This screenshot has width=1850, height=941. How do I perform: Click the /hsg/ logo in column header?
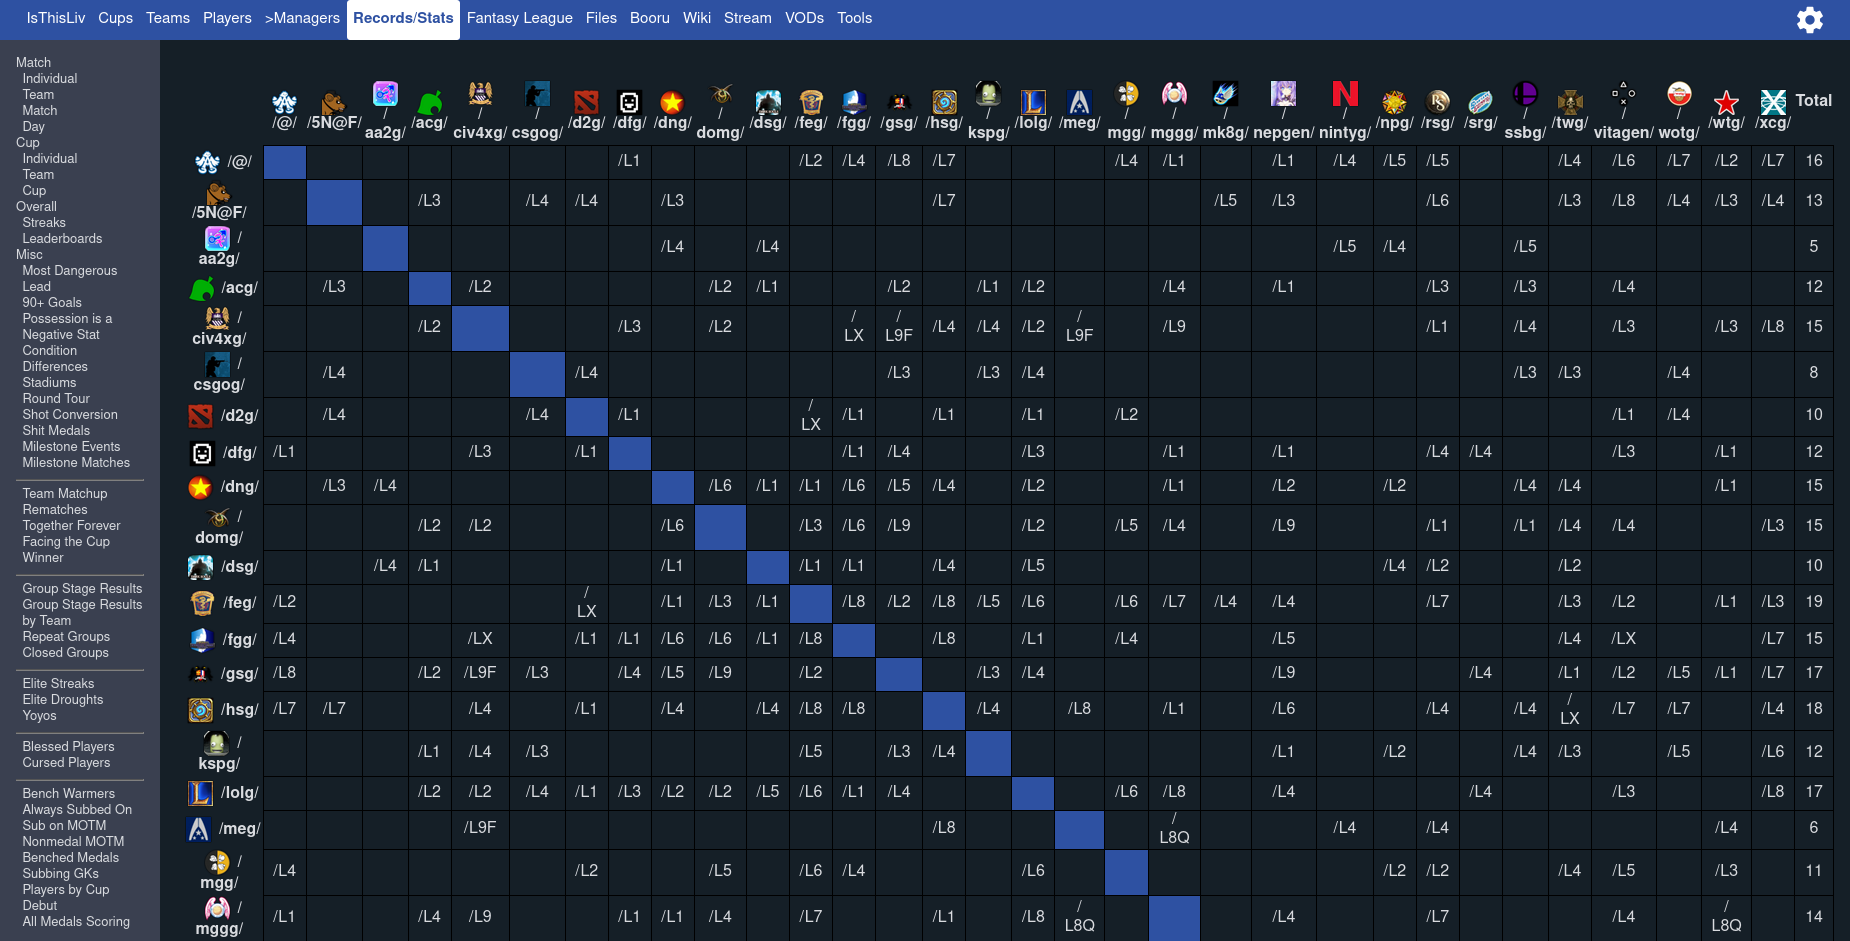click(944, 102)
